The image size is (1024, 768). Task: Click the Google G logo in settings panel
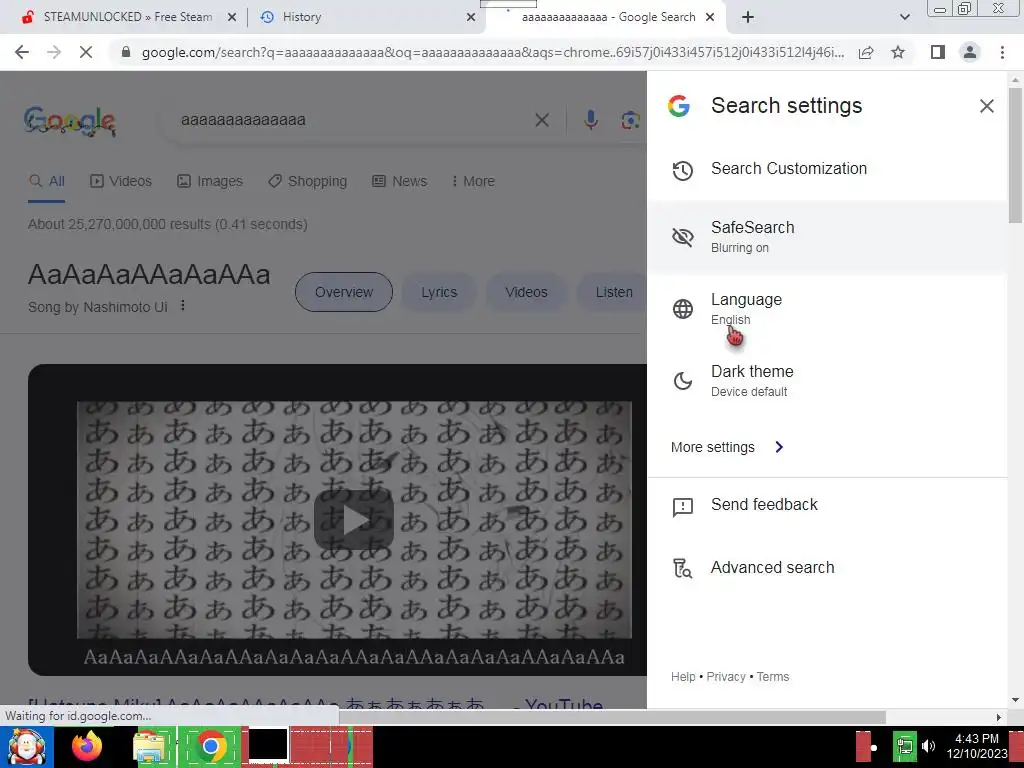679,106
